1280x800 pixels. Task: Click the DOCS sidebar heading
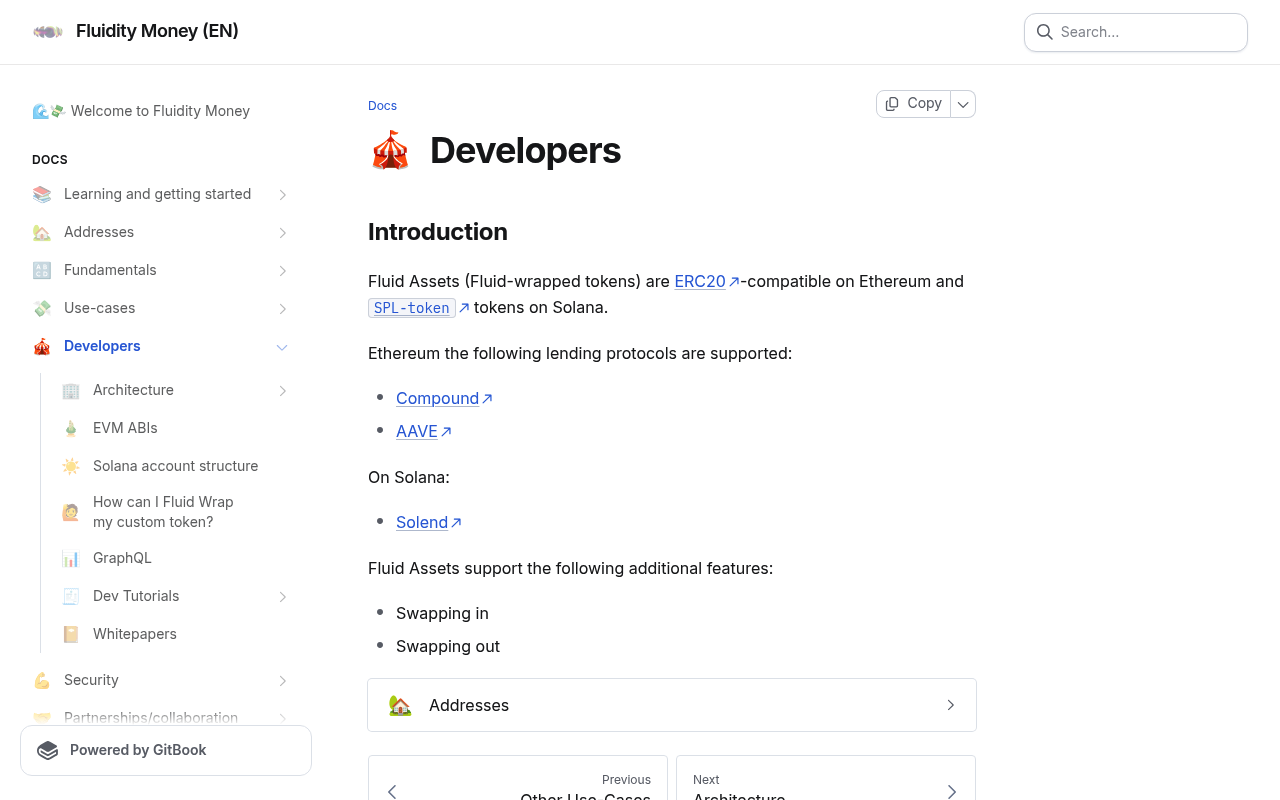click(50, 160)
